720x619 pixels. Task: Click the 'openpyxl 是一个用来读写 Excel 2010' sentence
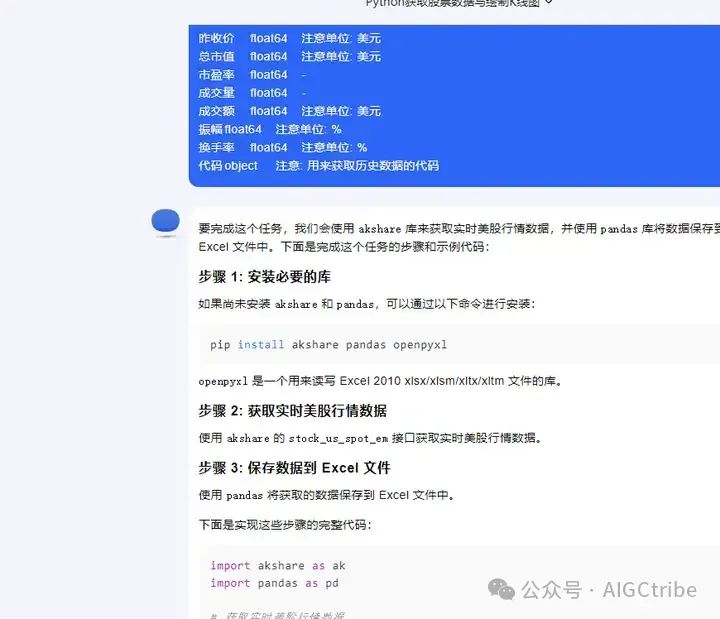tap(380, 381)
